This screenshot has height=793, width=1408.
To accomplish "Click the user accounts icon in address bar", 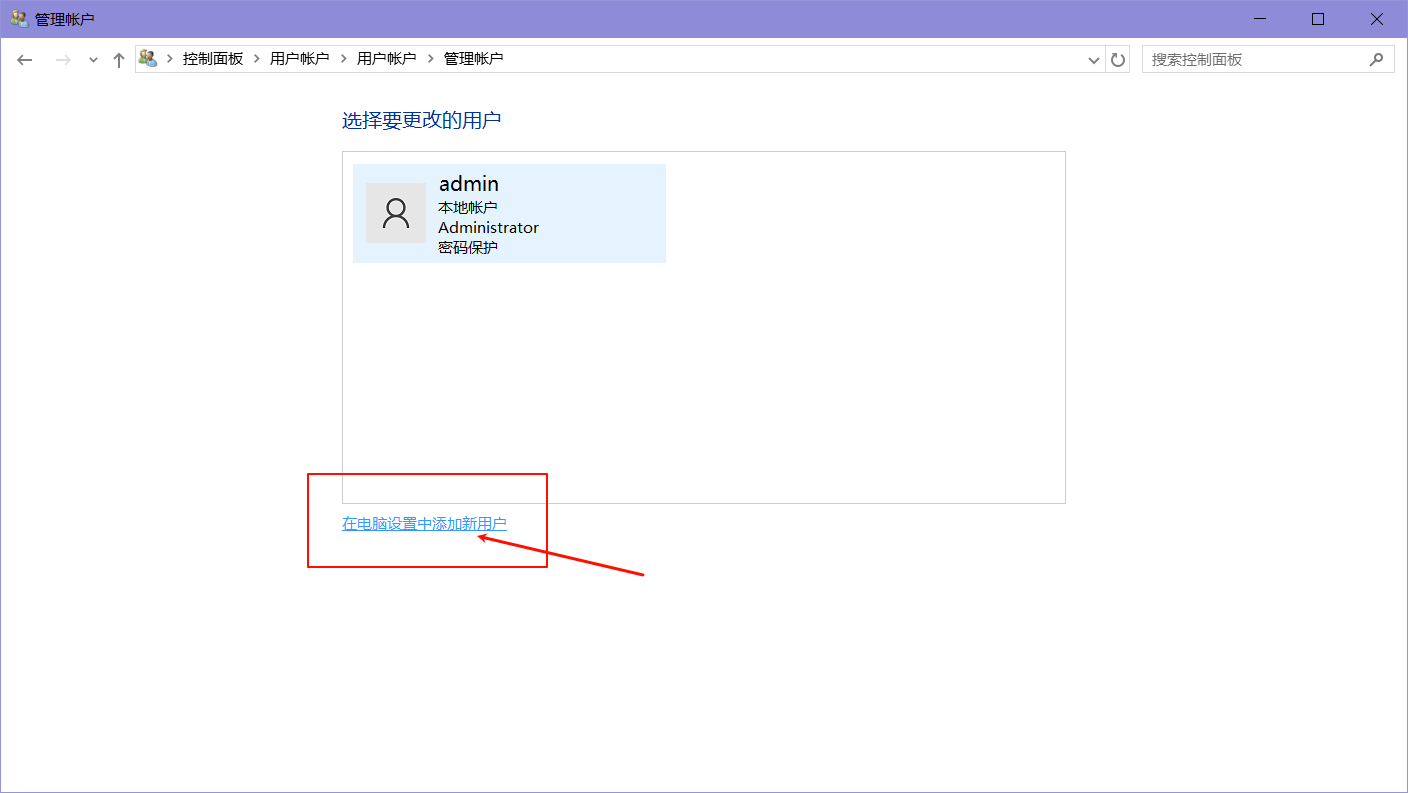I will coord(148,59).
